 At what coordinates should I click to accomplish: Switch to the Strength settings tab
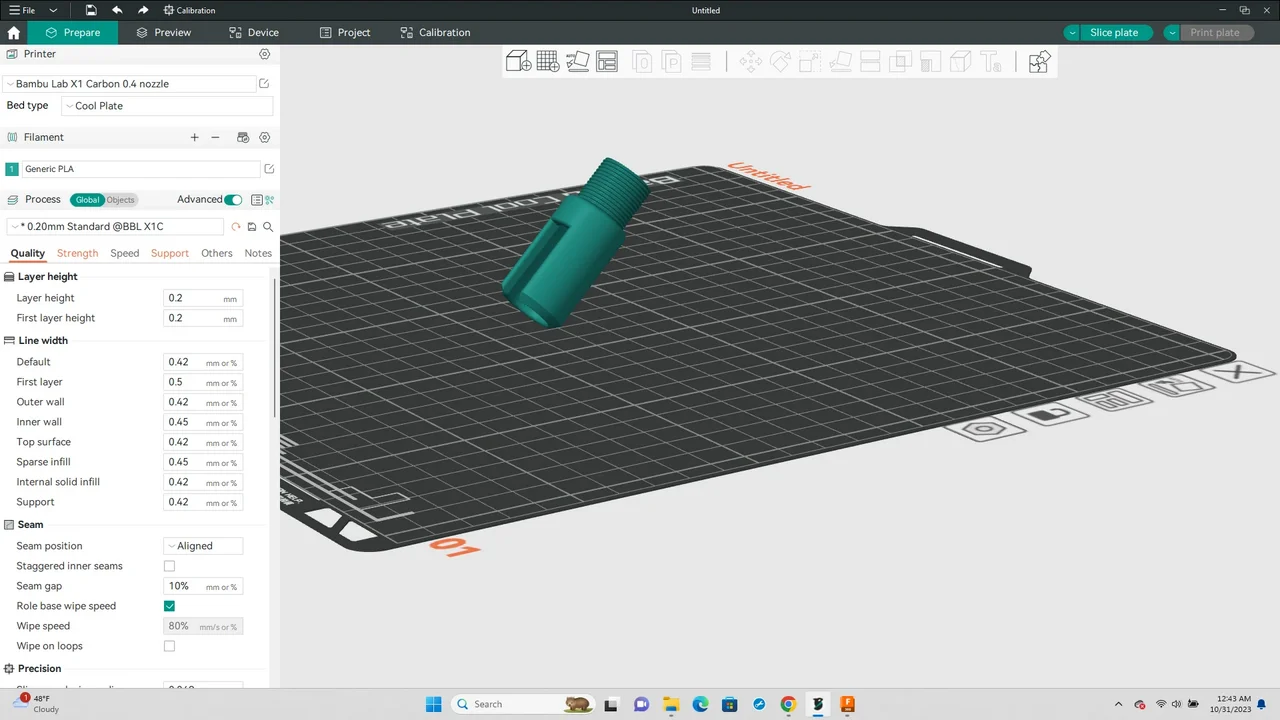[77, 253]
